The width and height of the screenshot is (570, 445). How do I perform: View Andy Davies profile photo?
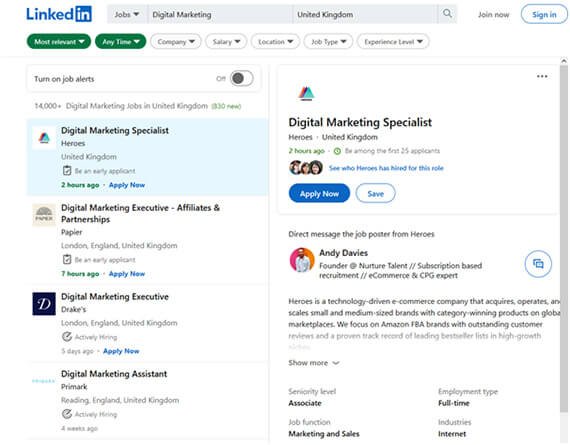click(302, 260)
